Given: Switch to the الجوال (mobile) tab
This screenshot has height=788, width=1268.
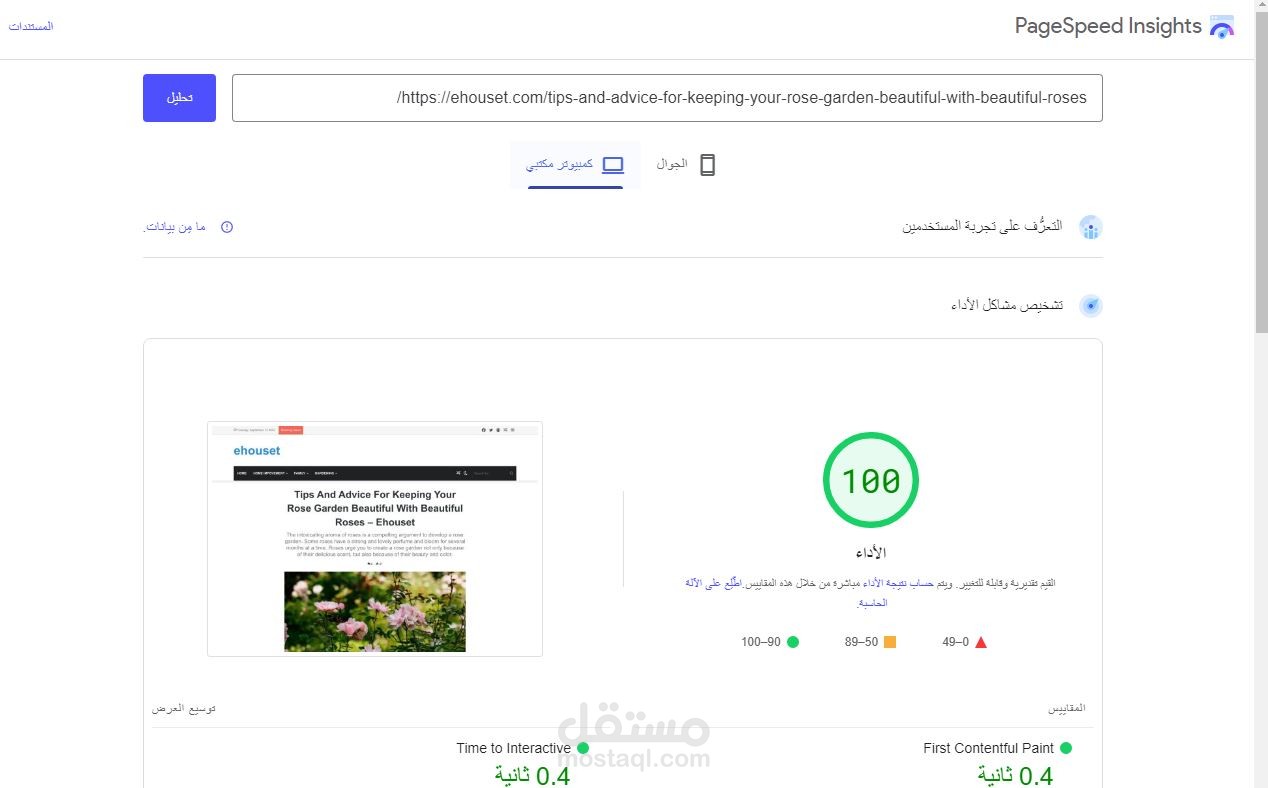Looking at the screenshot, I should click(x=685, y=164).
